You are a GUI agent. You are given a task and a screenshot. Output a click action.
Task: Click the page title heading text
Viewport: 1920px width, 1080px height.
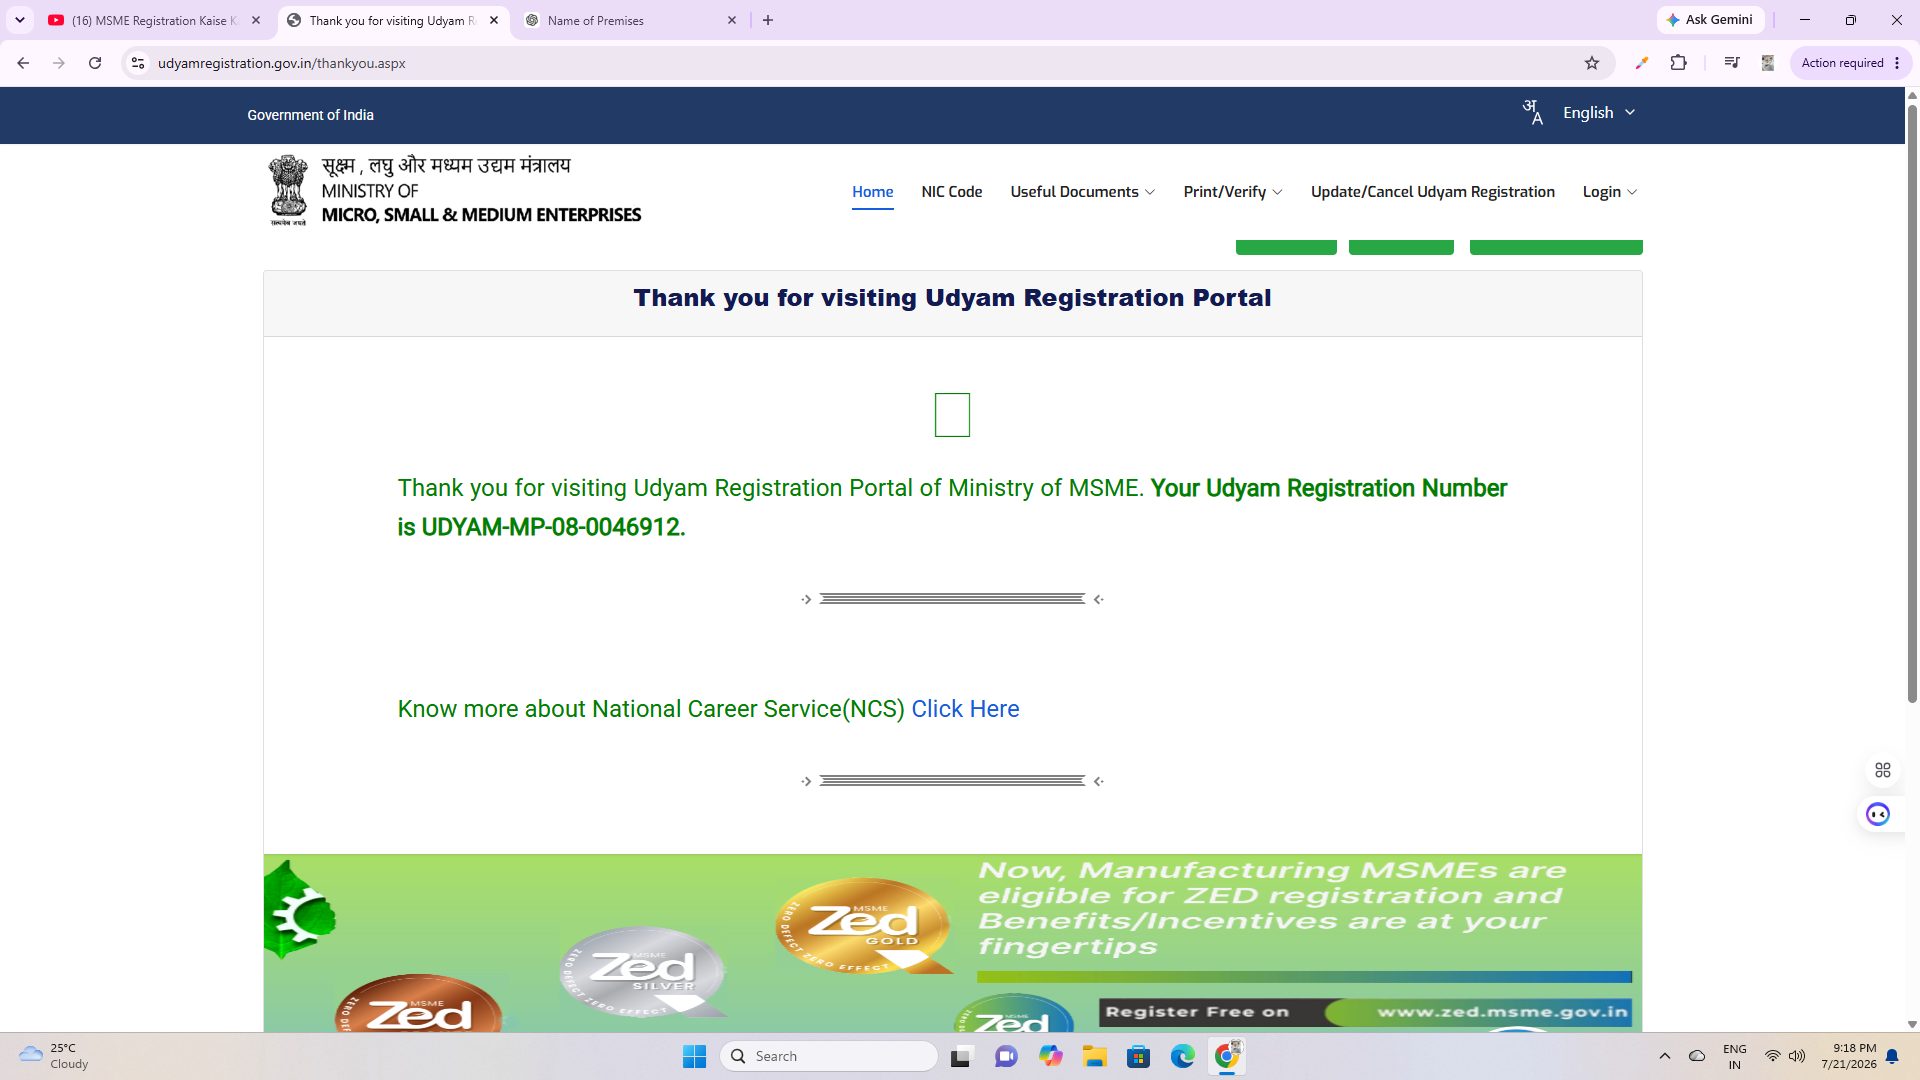pyautogui.click(x=952, y=298)
